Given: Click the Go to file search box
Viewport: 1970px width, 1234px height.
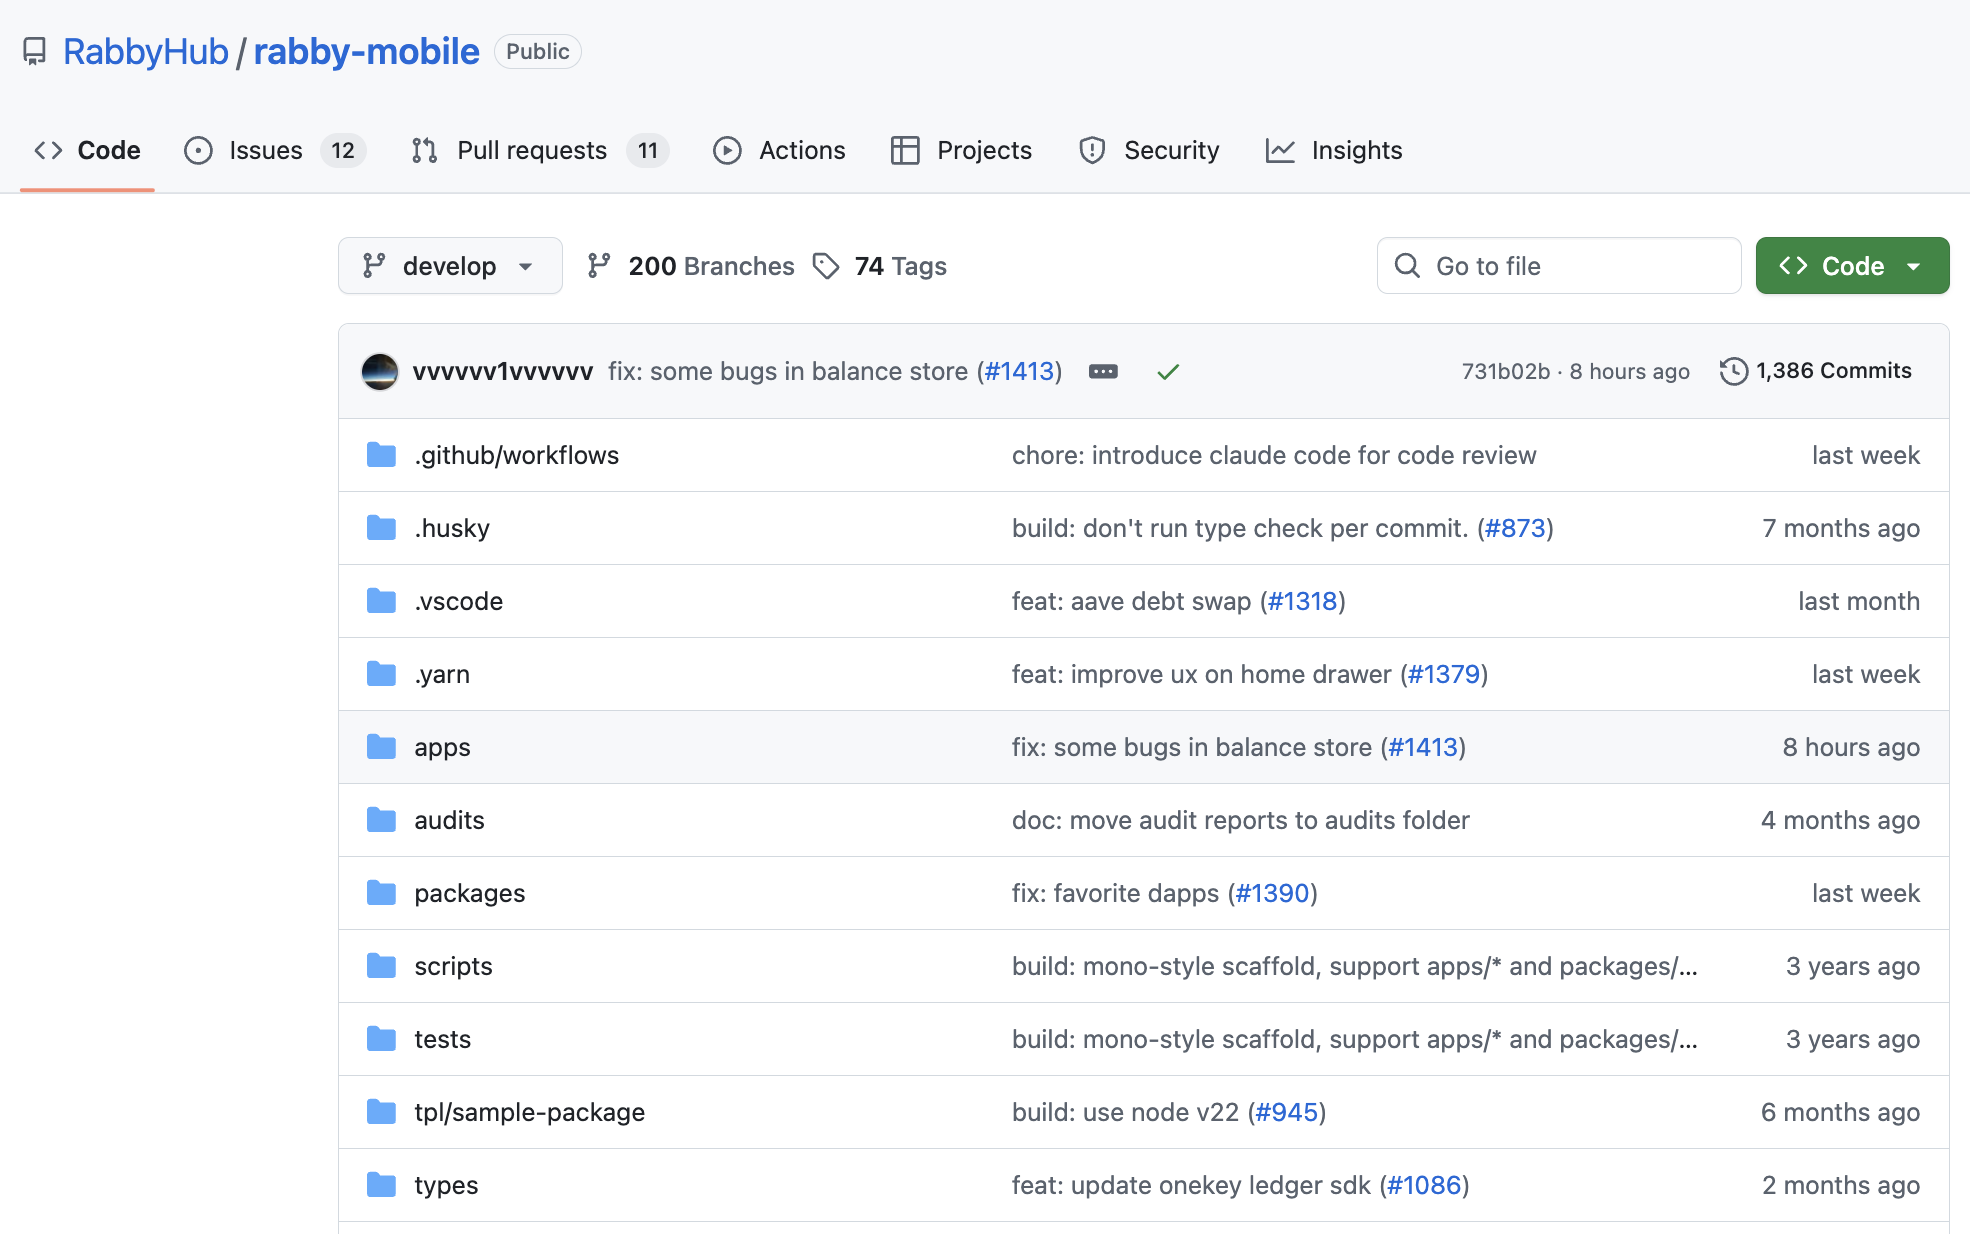Looking at the screenshot, I should [1558, 265].
